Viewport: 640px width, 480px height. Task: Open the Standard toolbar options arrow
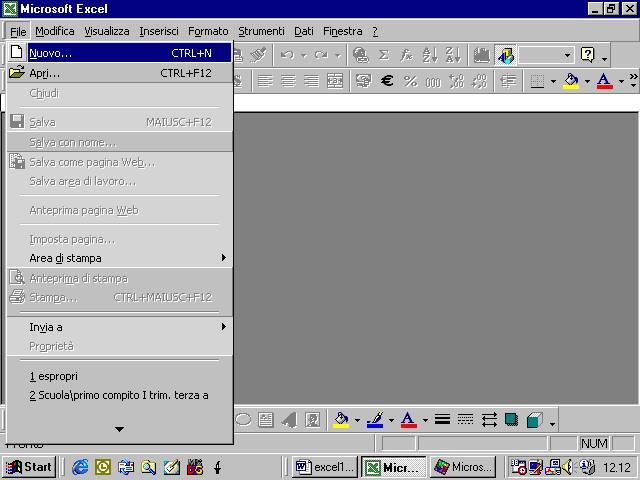click(x=604, y=57)
